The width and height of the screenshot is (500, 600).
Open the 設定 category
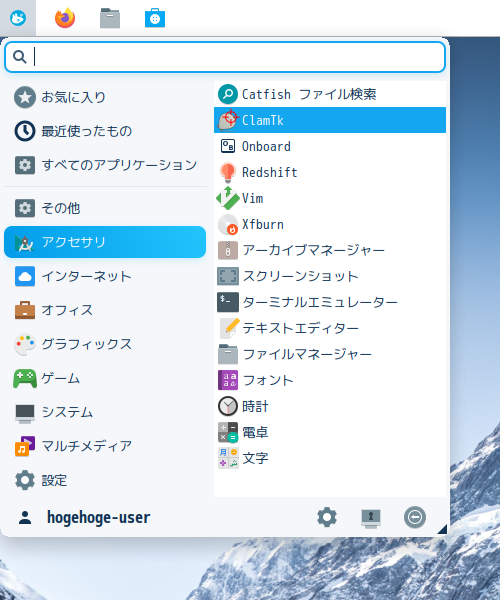point(105,480)
